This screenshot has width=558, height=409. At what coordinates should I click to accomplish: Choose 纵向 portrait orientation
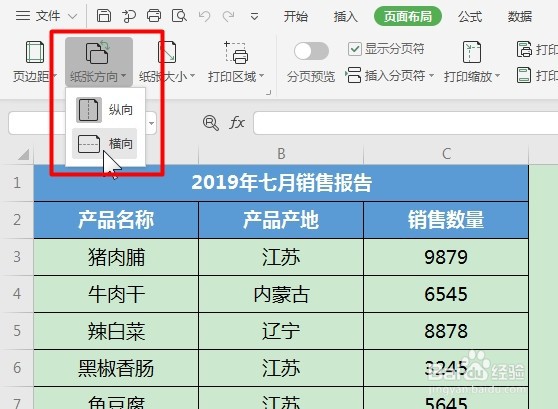click(105, 110)
